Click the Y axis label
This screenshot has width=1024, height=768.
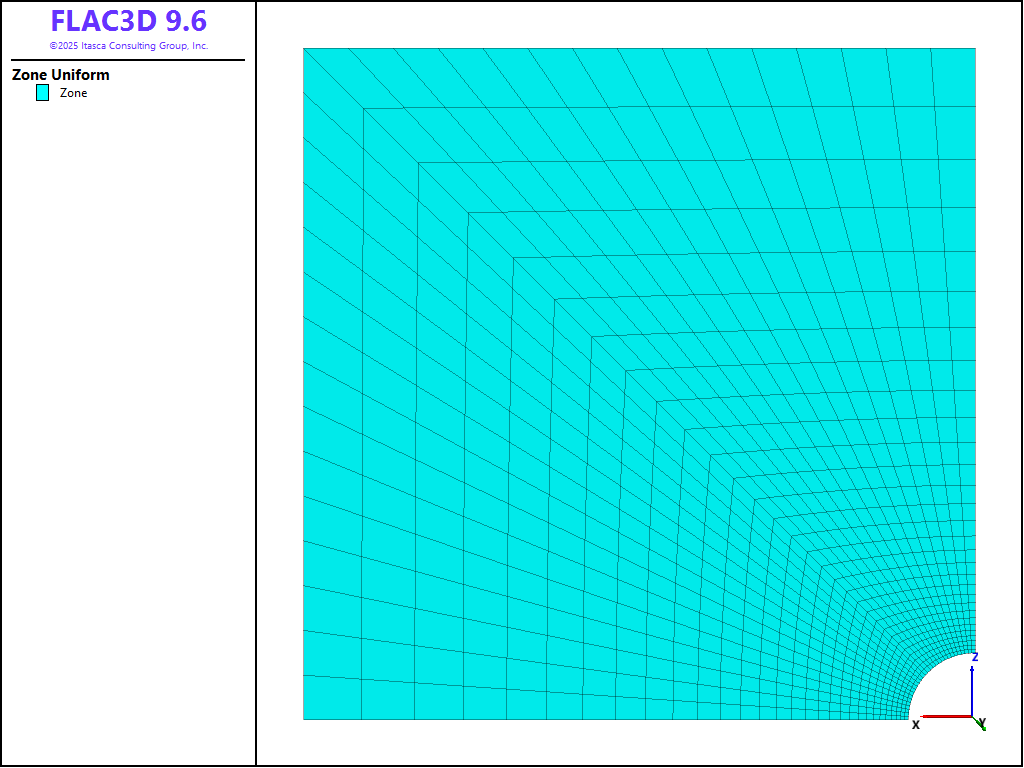point(982,722)
